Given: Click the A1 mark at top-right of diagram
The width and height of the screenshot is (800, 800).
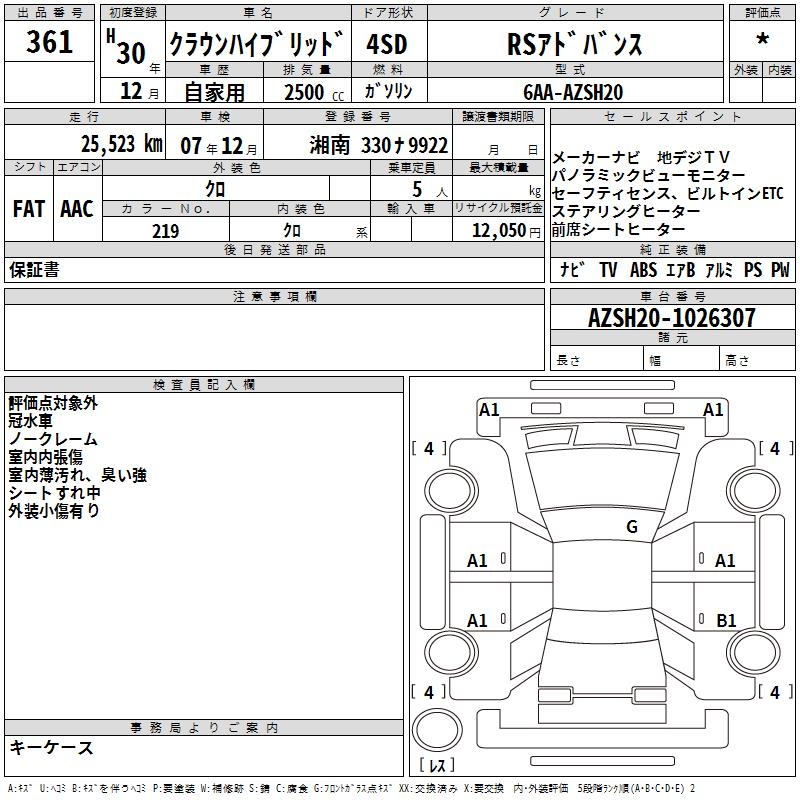Looking at the screenshot, I should [713, 410].
